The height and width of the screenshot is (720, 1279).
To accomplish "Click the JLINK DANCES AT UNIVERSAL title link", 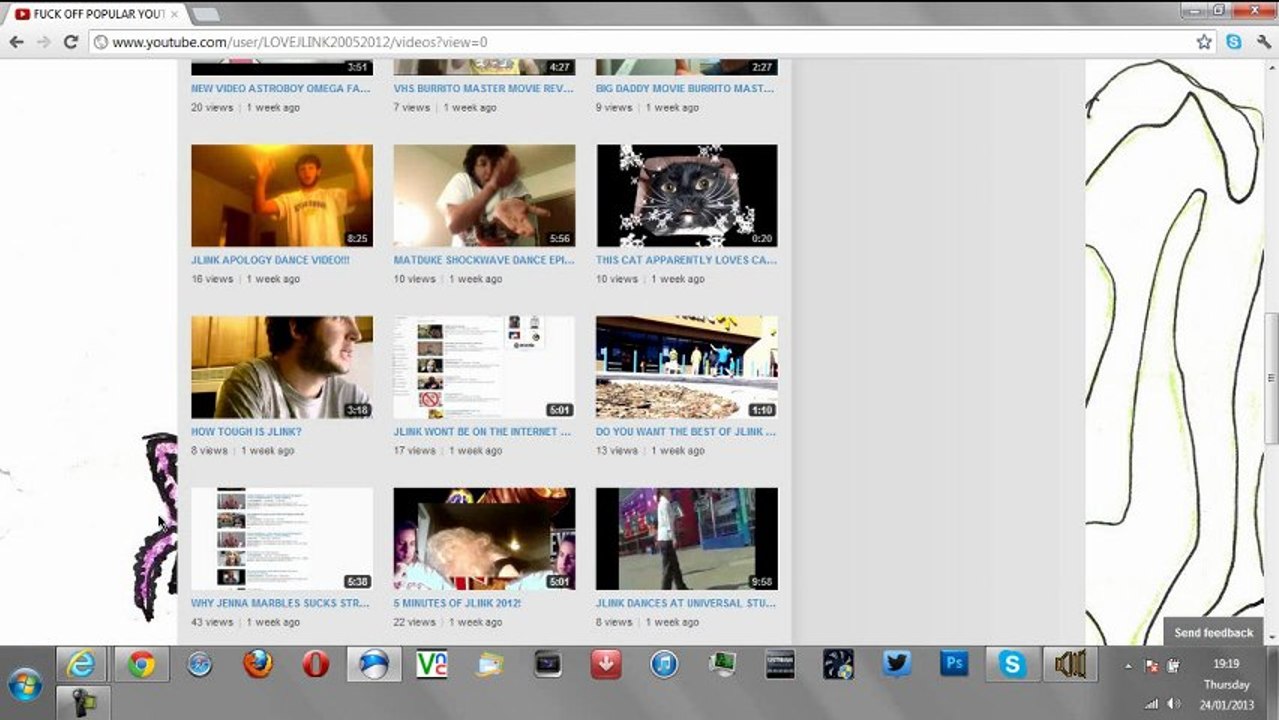I will (686, 603).
